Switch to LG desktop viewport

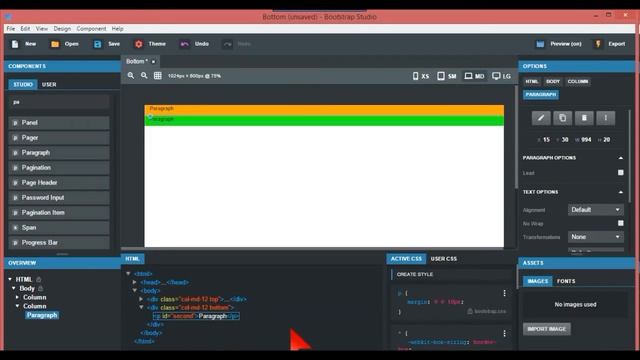coord(501,76)
